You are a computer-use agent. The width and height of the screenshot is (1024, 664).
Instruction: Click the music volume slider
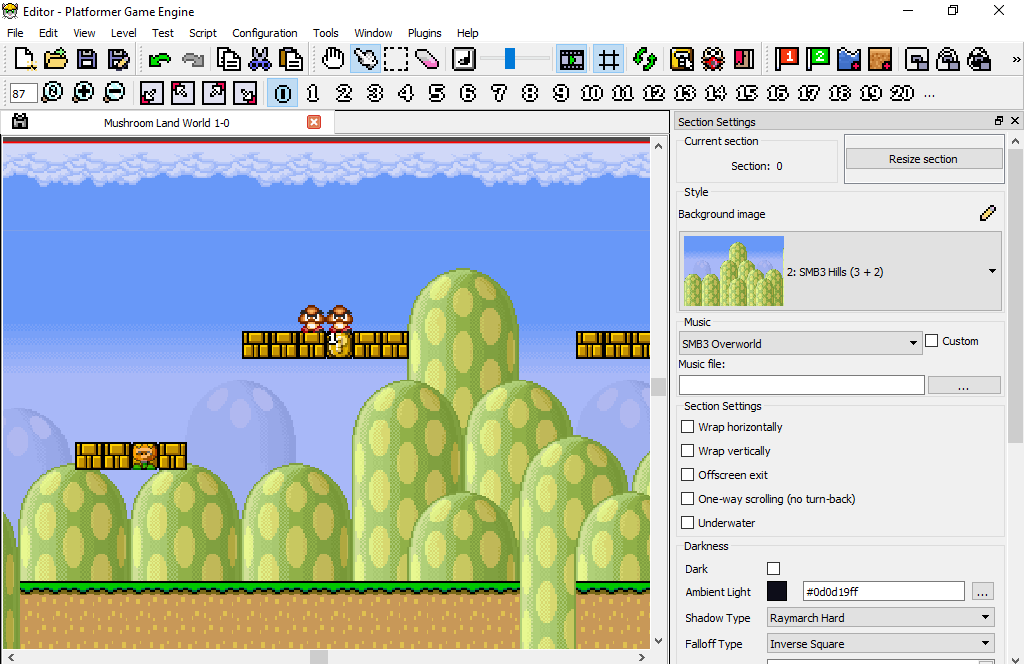[515, 59]
